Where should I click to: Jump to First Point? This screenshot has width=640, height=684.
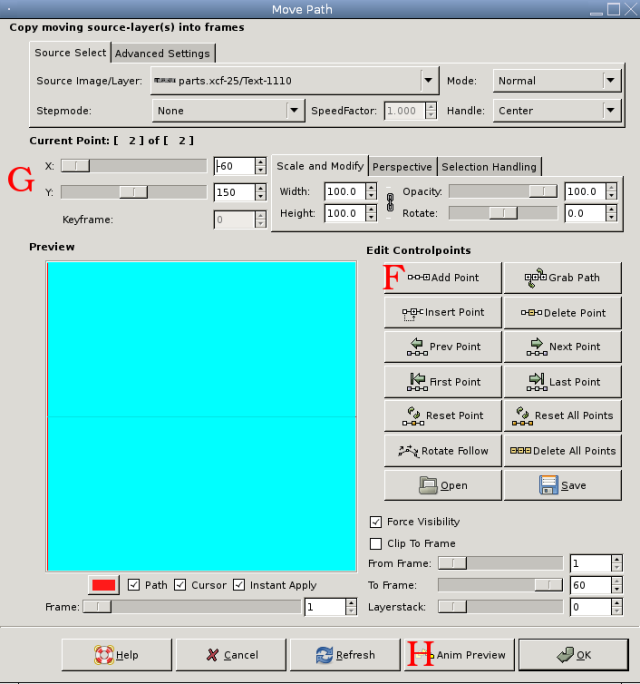point(443,382)
